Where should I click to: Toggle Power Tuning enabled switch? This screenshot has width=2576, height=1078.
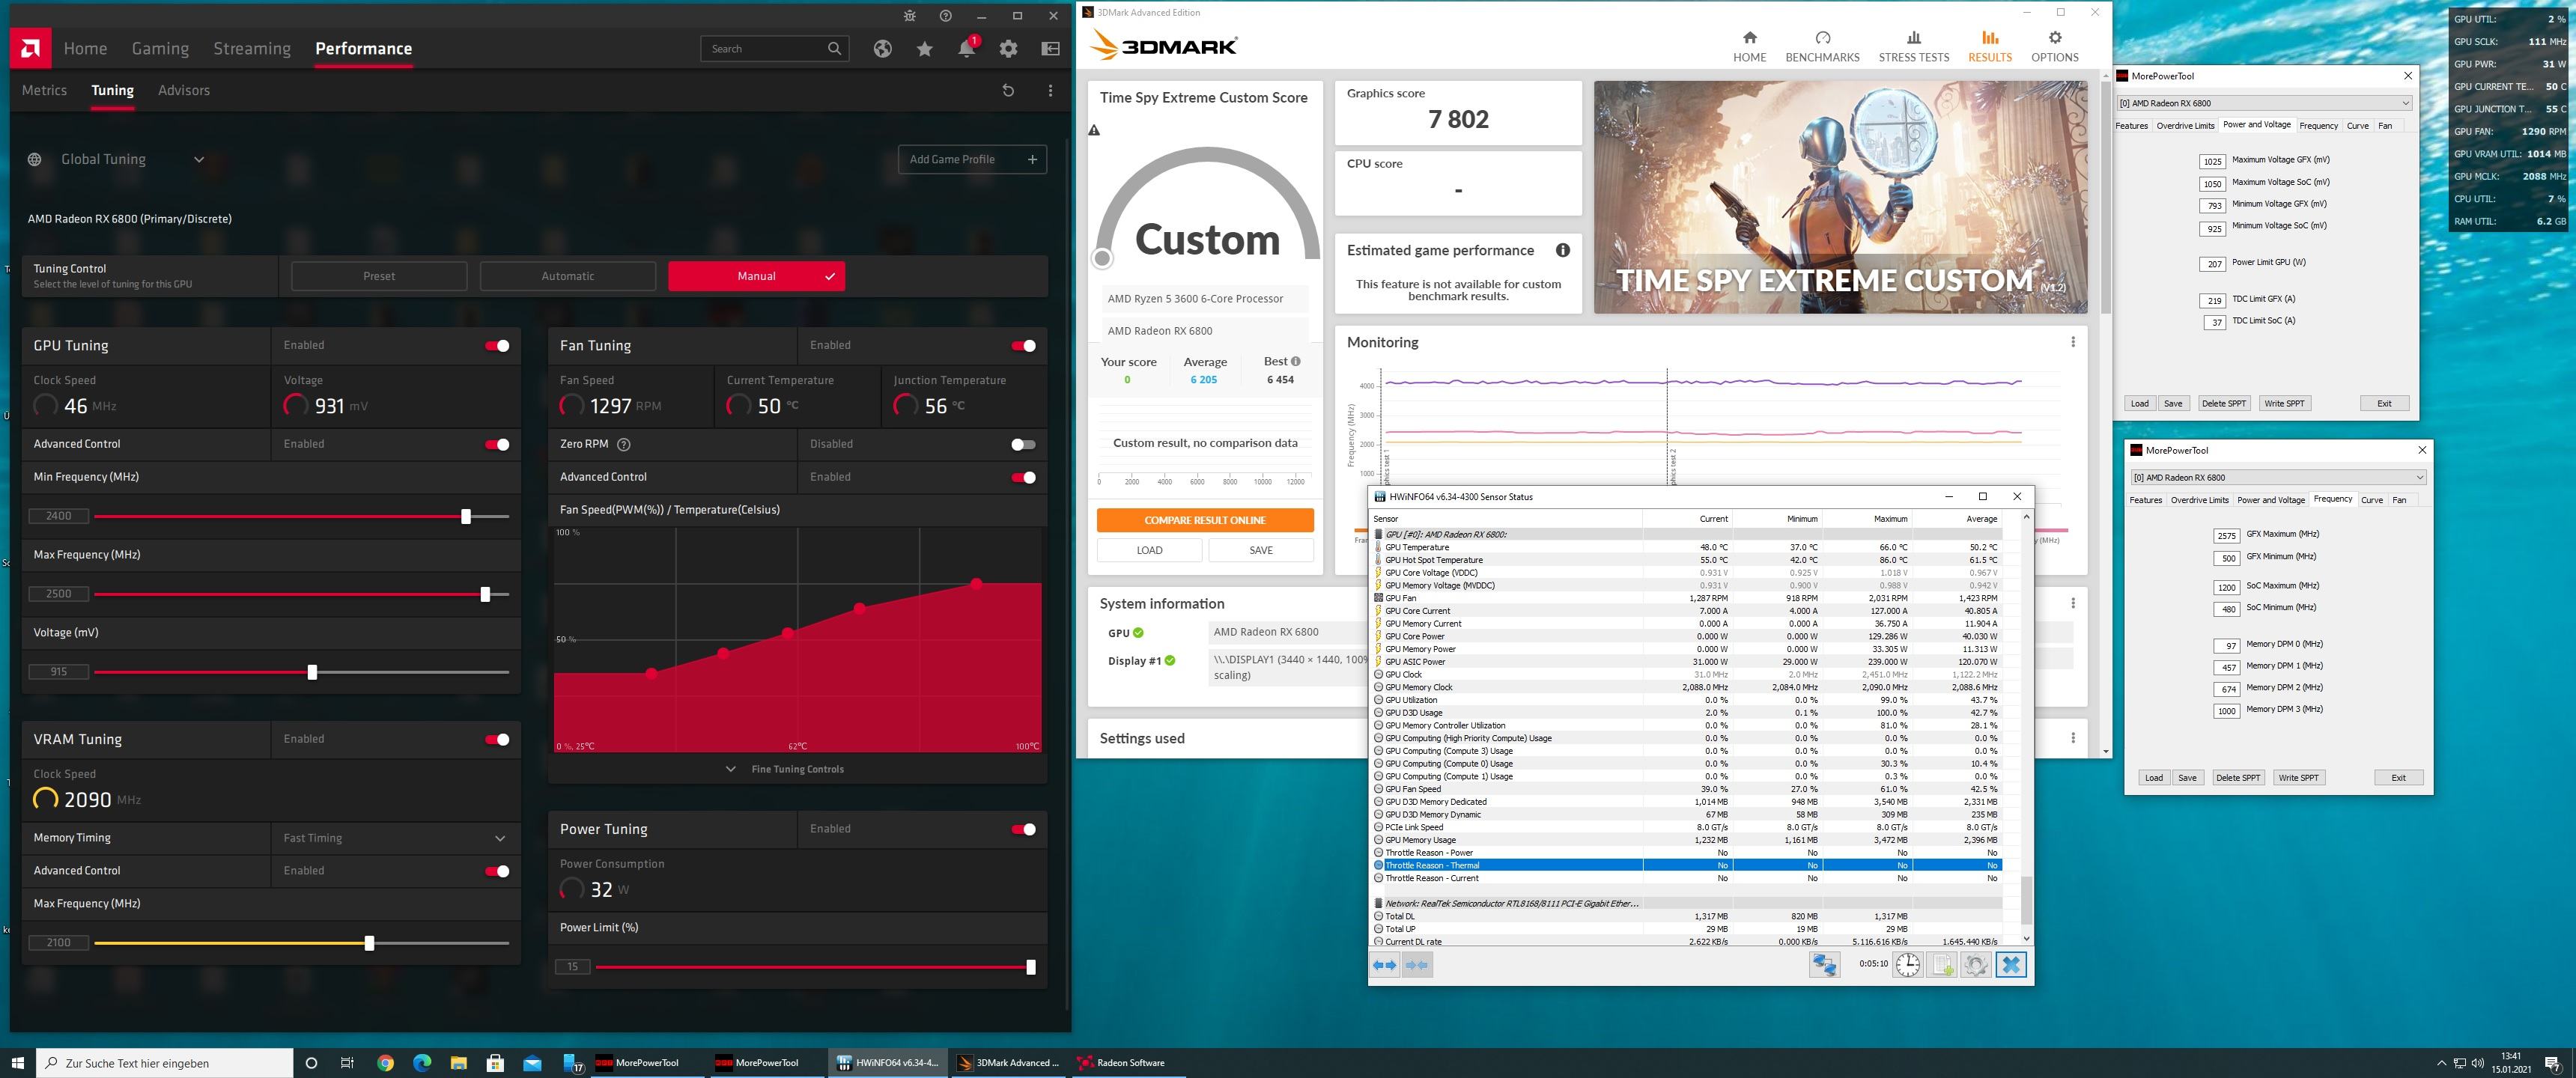[1023, 830]
